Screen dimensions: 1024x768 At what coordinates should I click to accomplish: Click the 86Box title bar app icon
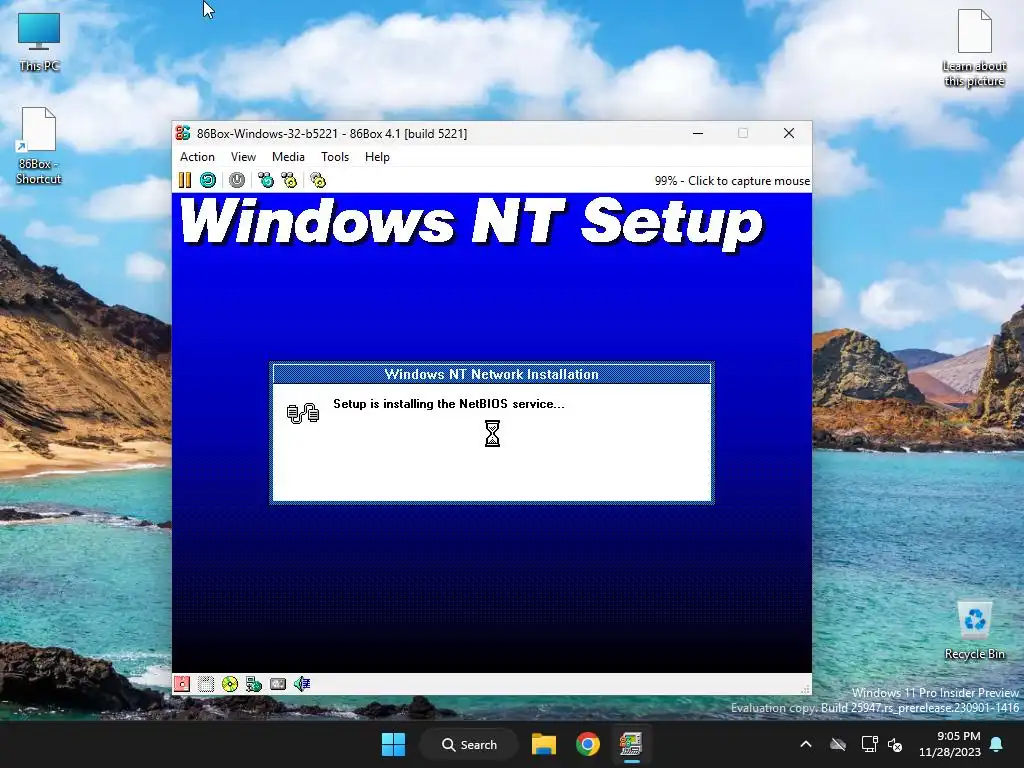tap(183, 133)
